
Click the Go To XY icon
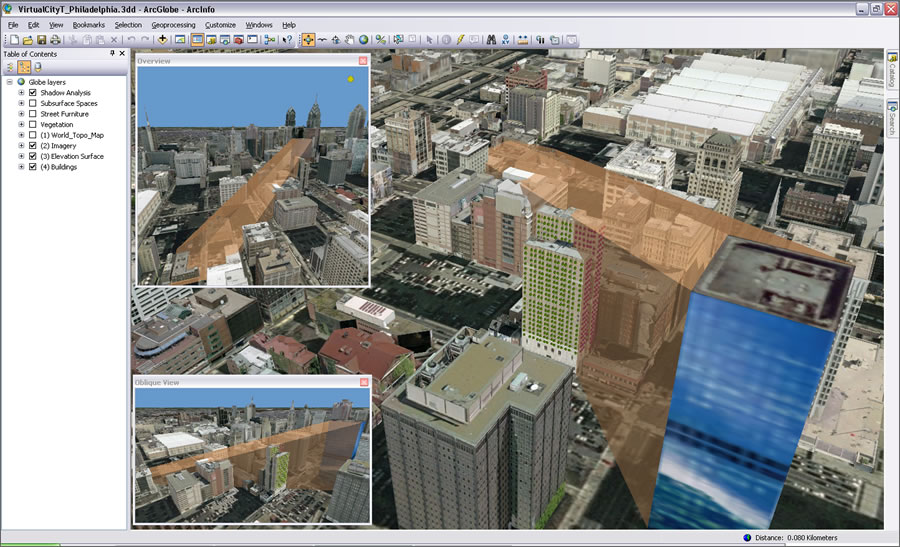[x=505, y=40]
